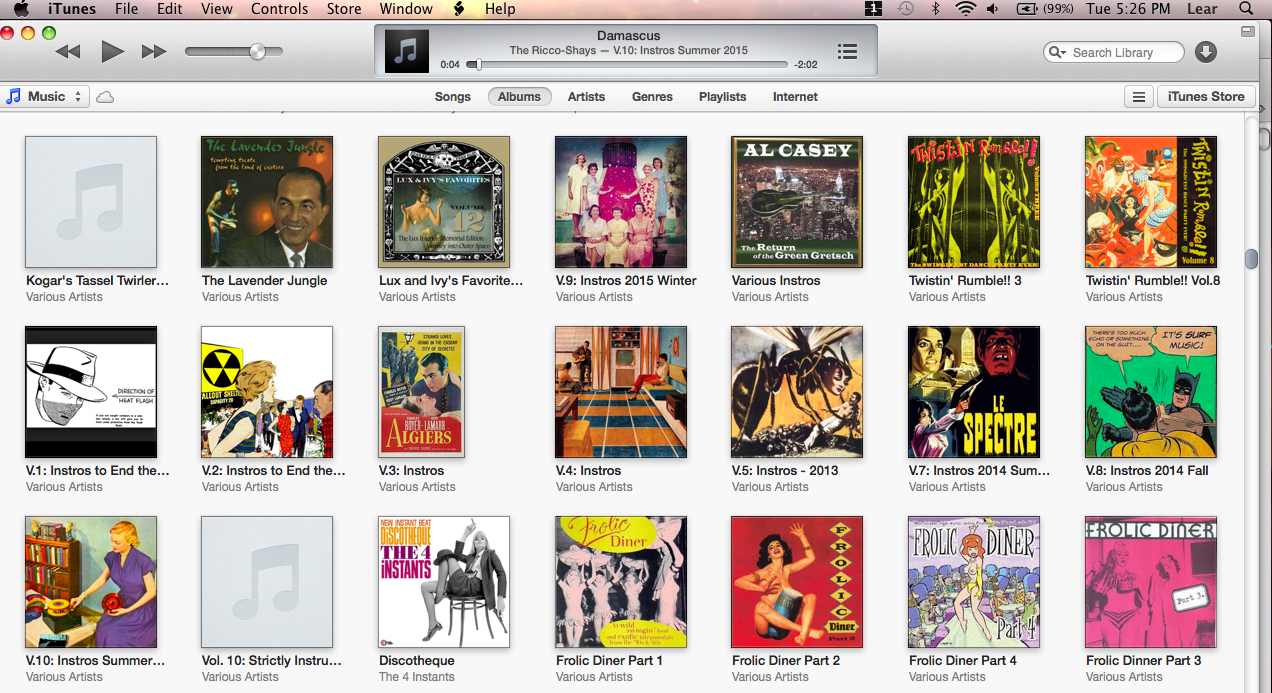This screenshot has width=1272, height=693.
Task: Select Frolic Diner Part 2 cover
Action: pyautogui.click(x=797, y=582)
